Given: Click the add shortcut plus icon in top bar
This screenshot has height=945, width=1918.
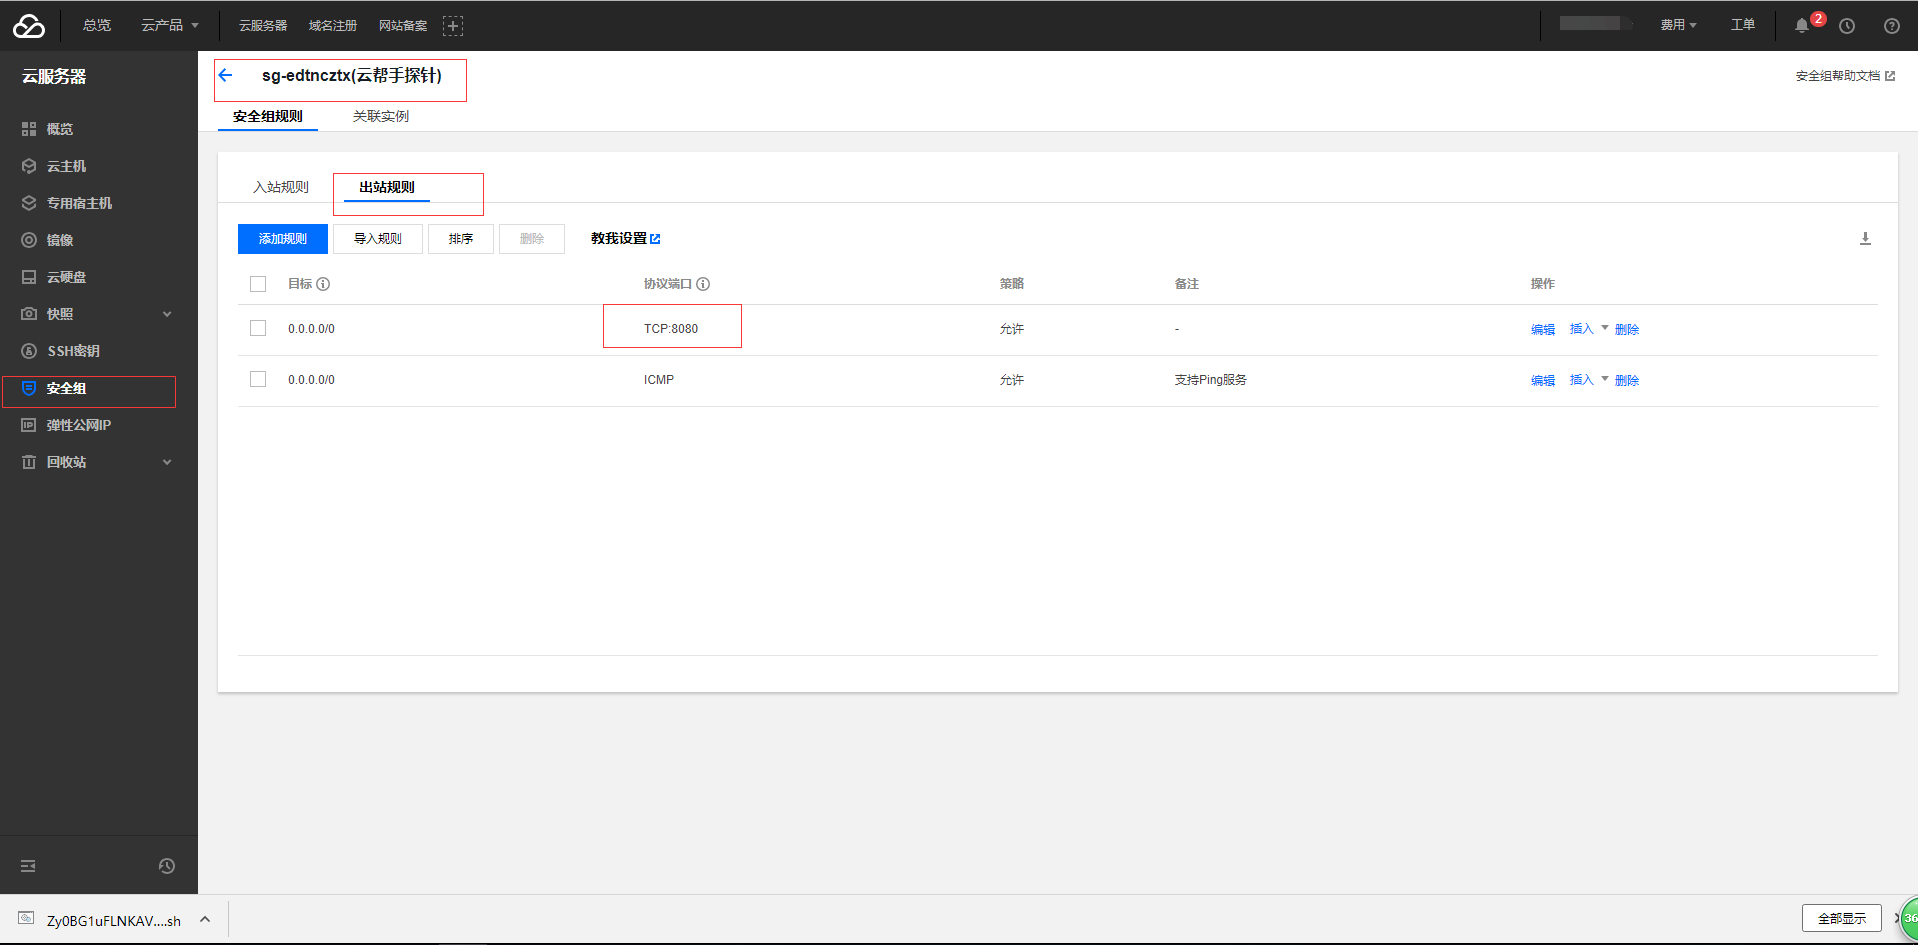Looking at the screenshot, I should [x=453, y=26].
